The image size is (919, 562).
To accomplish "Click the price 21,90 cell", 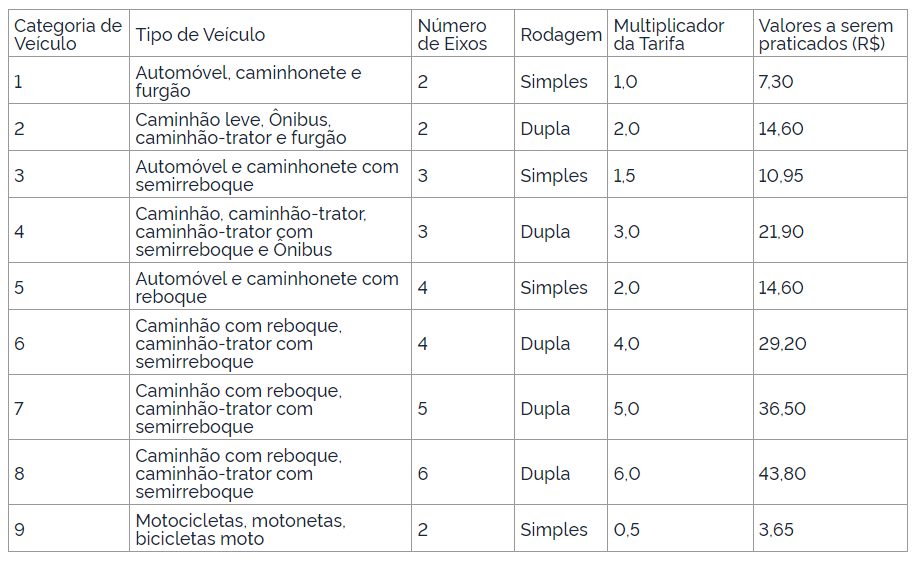I will 781,232.
